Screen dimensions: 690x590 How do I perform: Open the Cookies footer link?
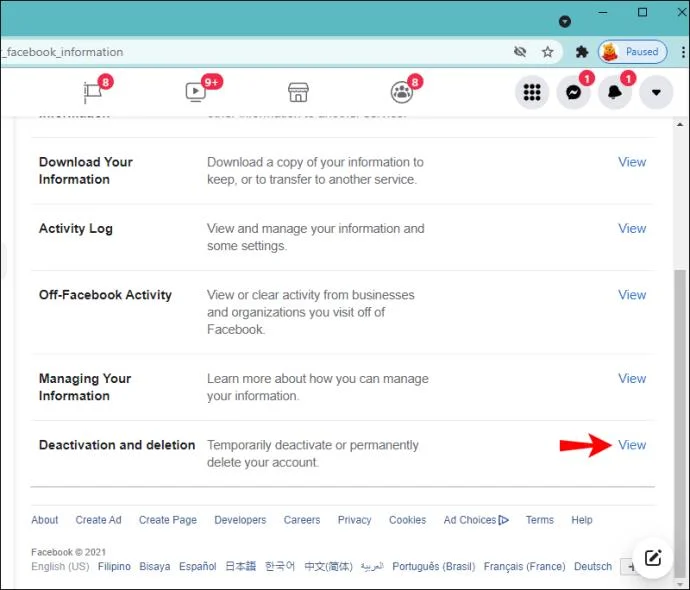tap(407, 520)
